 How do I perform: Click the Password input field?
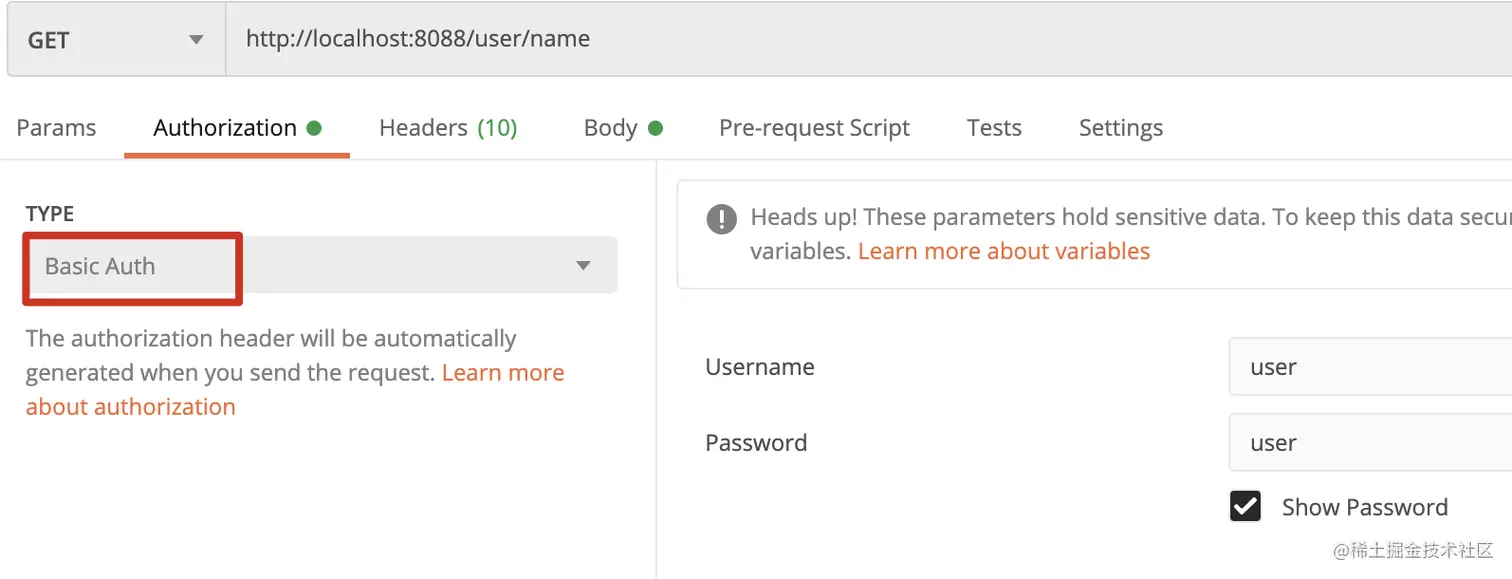[x=1370, y=443]
